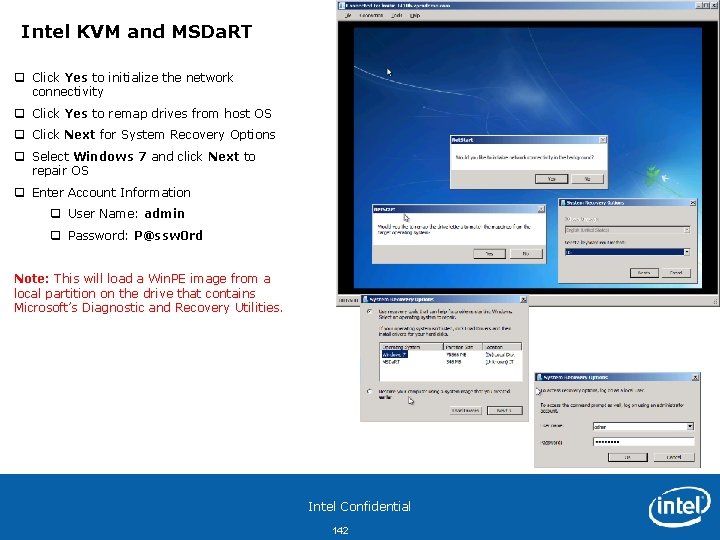Open the Tools menu in the KVM window

coord(397,15)
